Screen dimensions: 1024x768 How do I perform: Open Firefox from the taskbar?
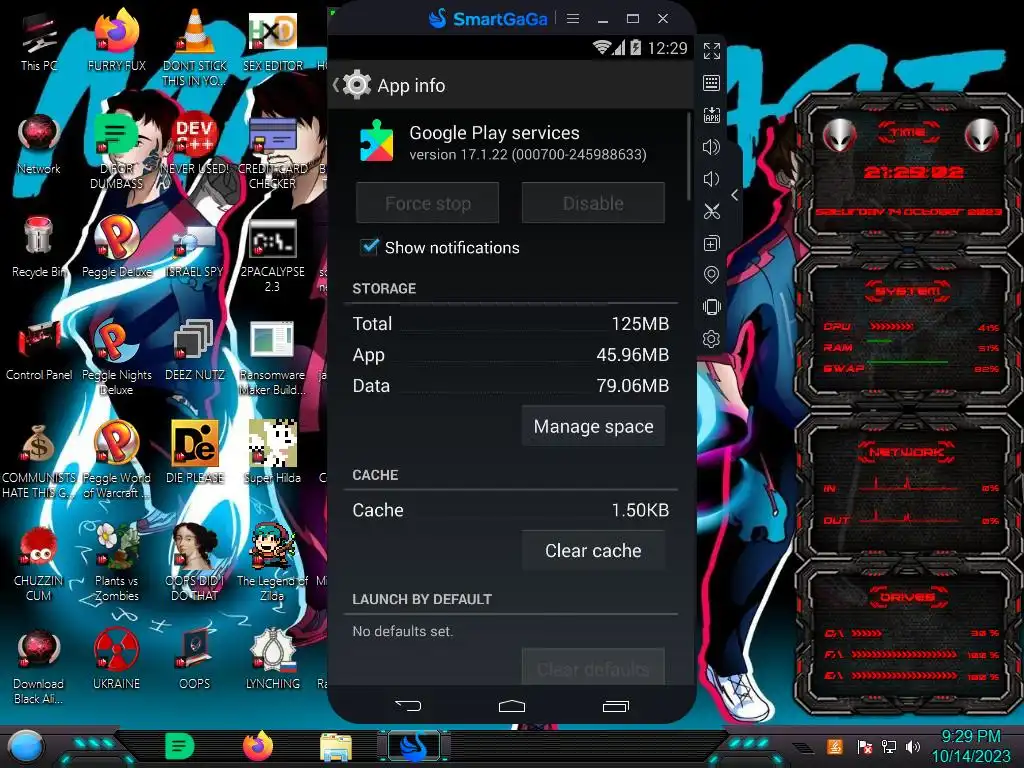[257, 746]
